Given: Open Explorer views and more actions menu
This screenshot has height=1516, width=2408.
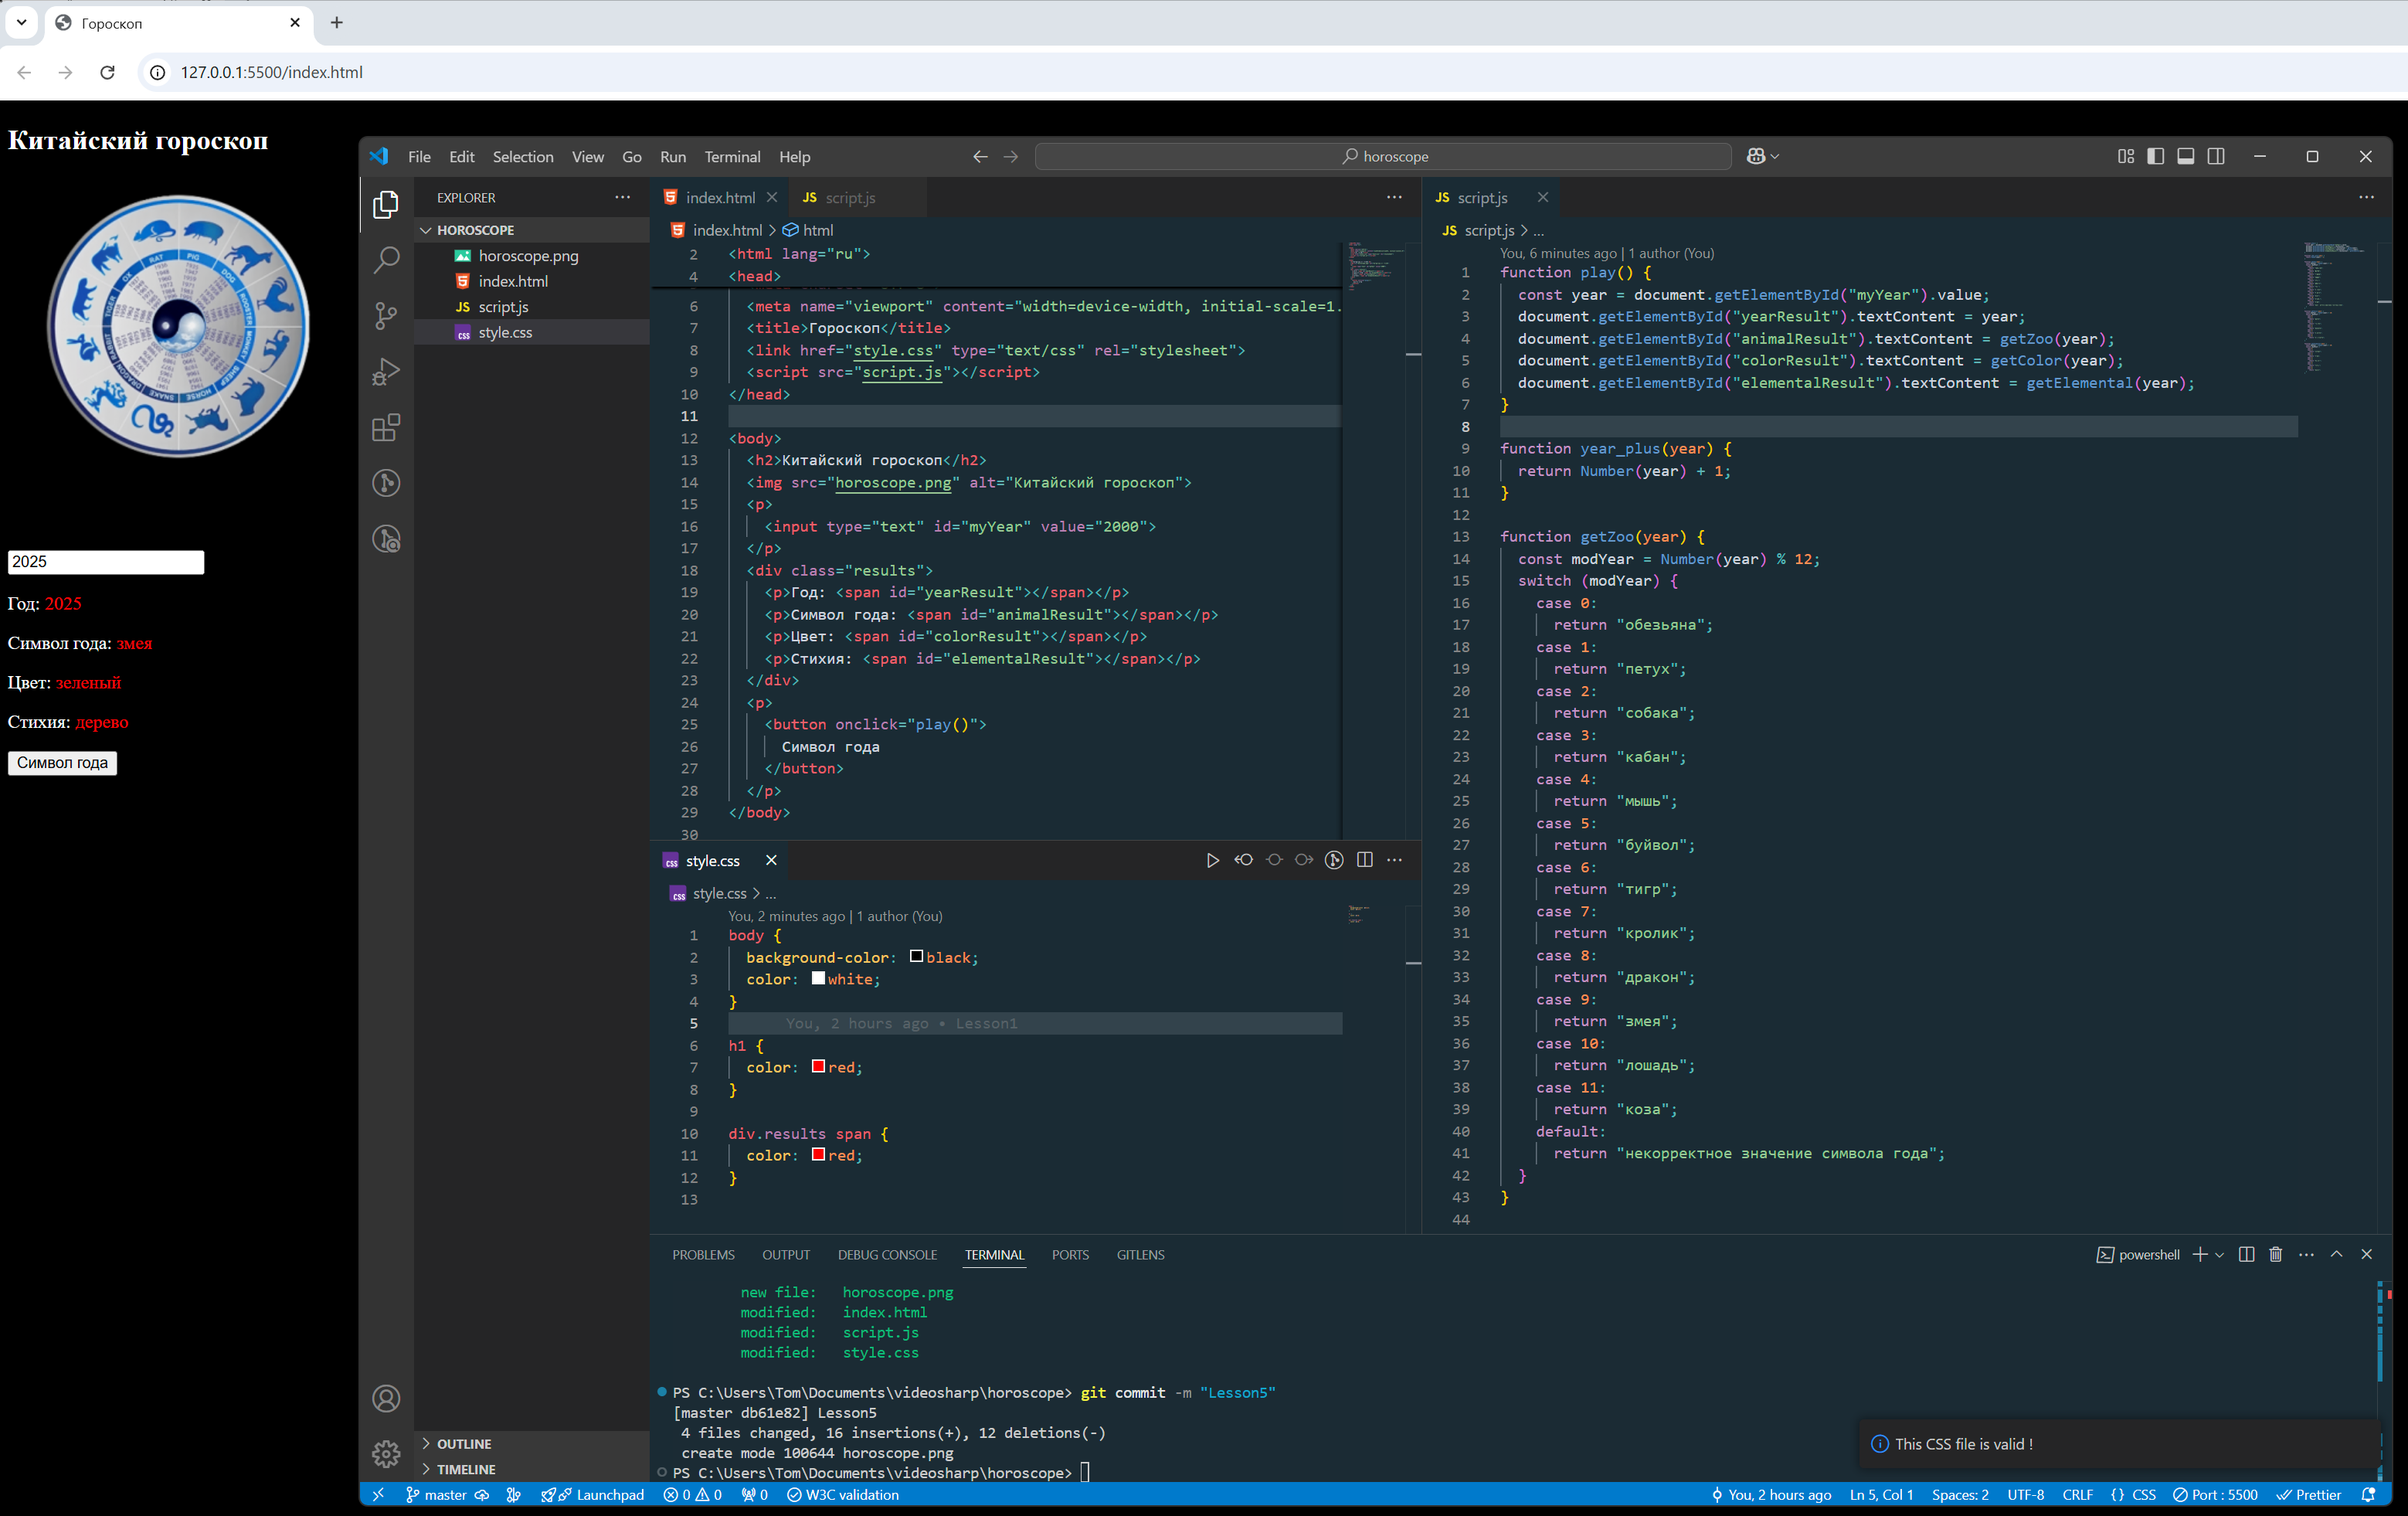Looking at the screenshot, I should (623, 197).
